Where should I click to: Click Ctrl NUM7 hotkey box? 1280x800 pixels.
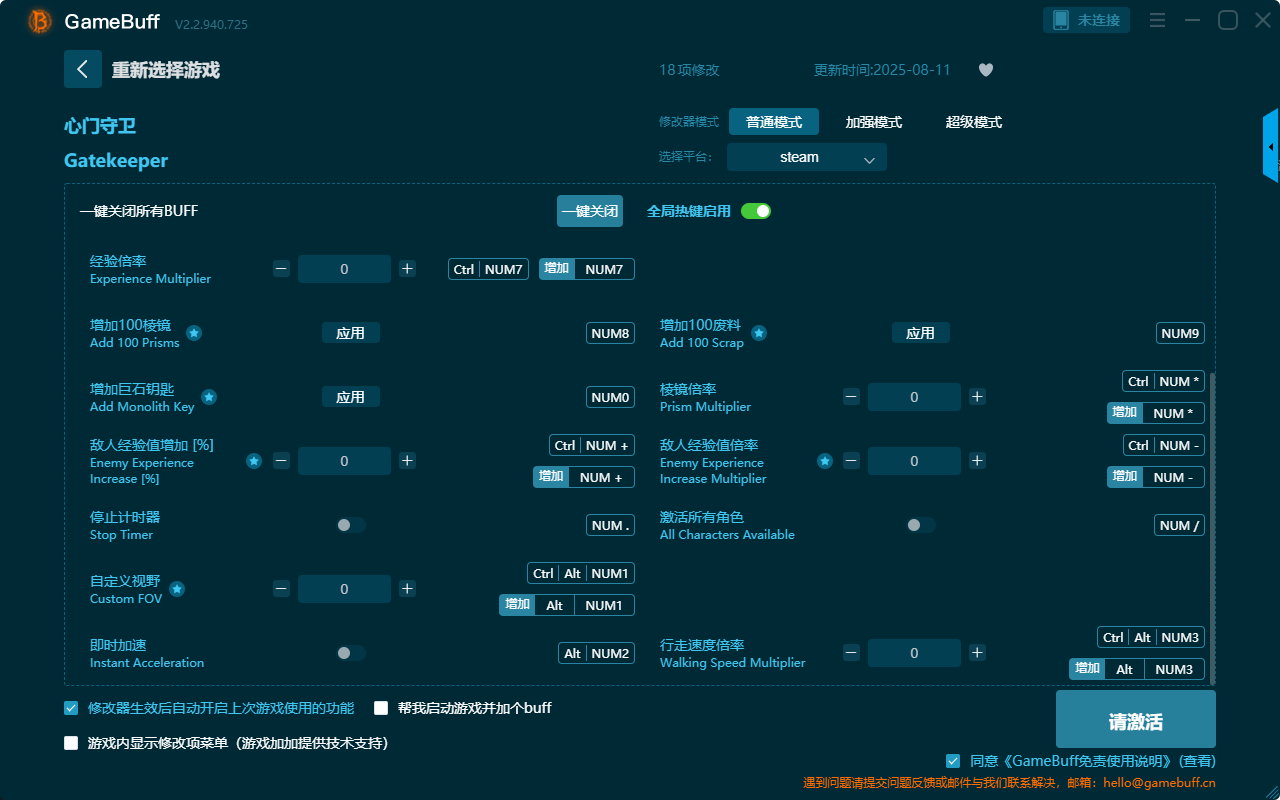tap(488, 269)
